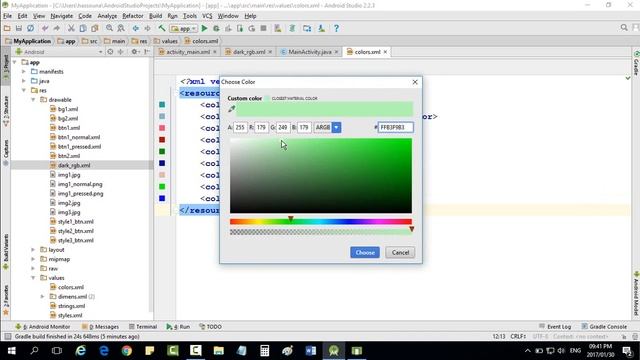
Task: Open the Refactor menu
Action: [133, 16]
